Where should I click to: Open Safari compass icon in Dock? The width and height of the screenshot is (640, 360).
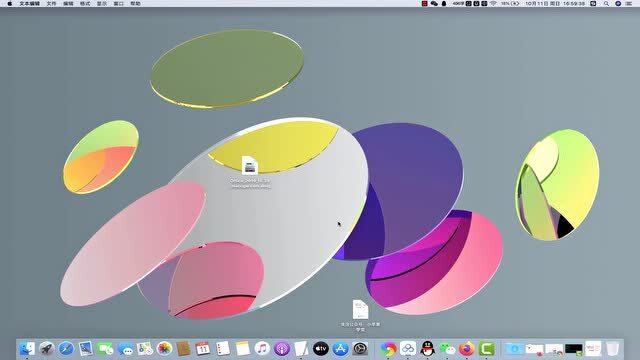point(66,349)
